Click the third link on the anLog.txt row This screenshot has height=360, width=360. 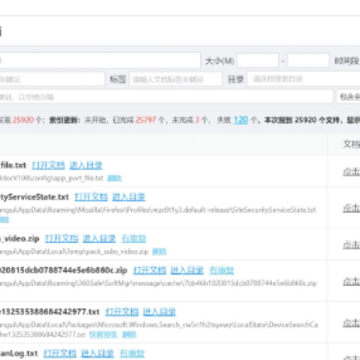point(132,353)
